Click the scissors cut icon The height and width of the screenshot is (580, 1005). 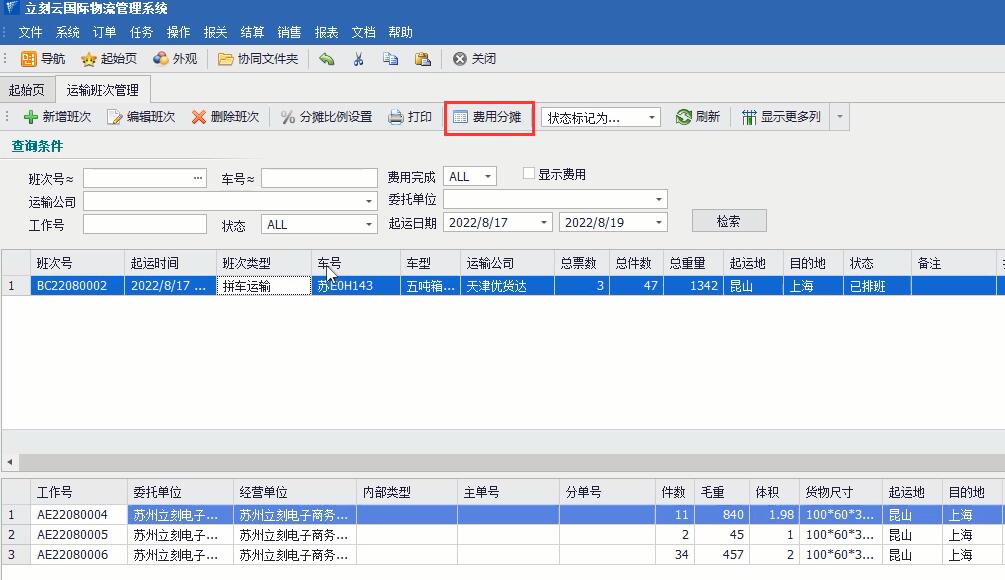pos(358,59)
